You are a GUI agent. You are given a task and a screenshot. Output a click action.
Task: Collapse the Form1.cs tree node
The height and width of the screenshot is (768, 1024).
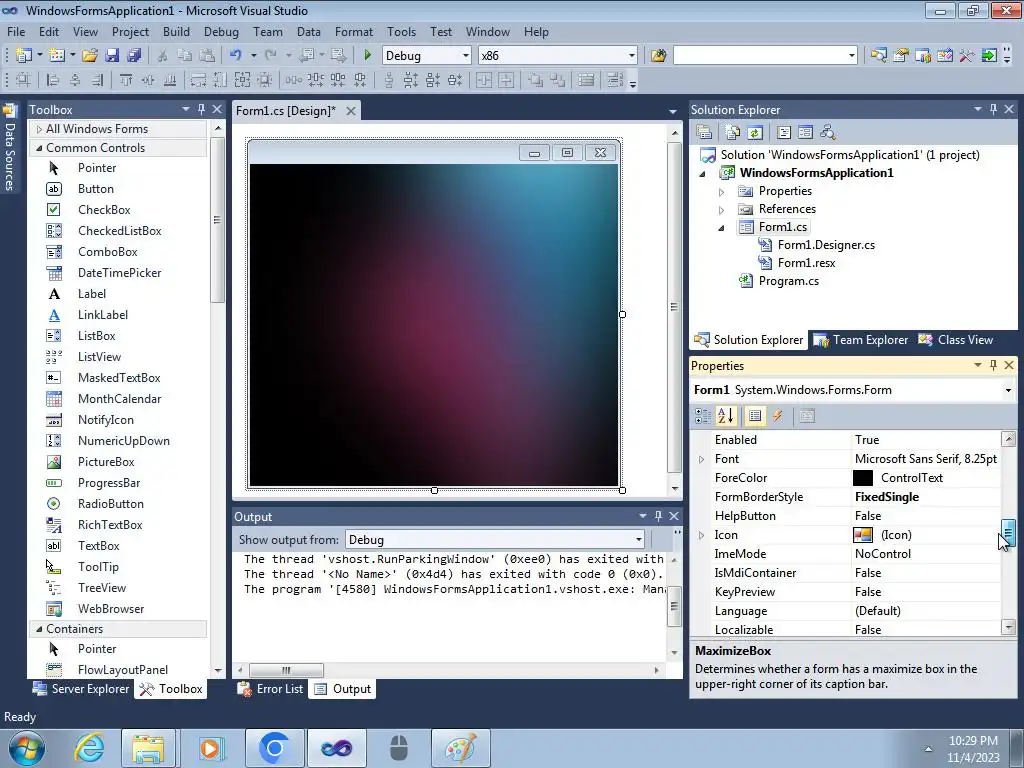tap(721, 227)
